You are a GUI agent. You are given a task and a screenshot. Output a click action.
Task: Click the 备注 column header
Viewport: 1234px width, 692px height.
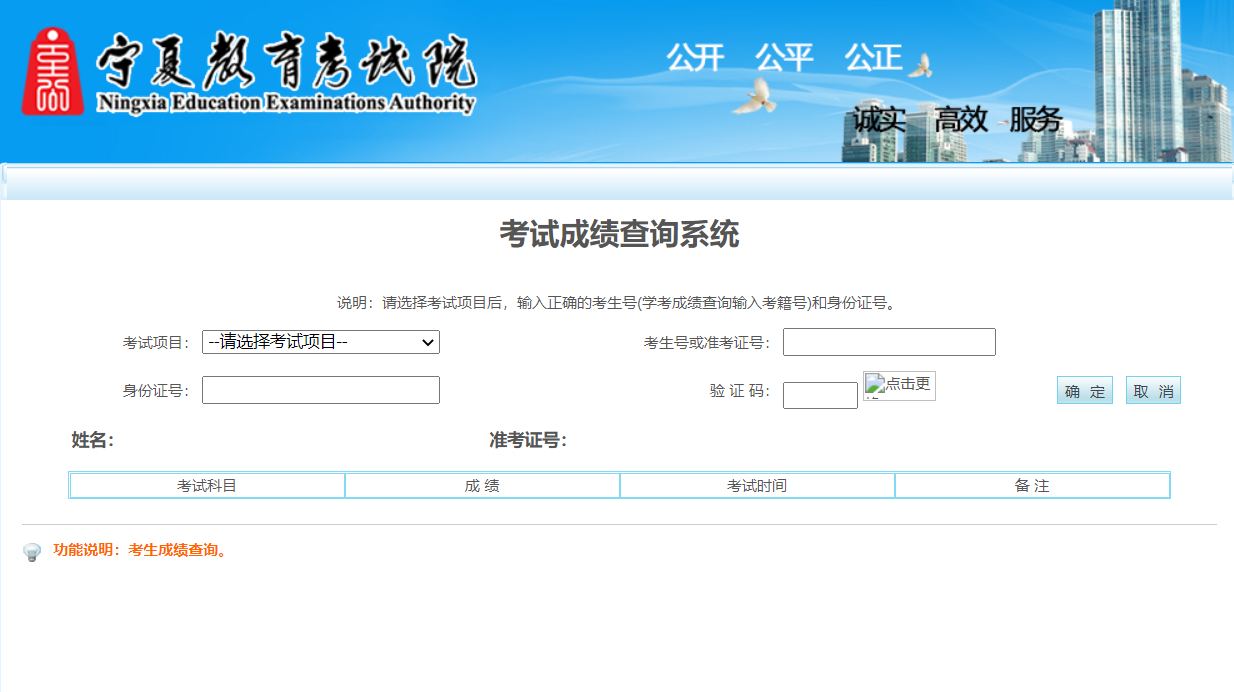click(1032, 486)
